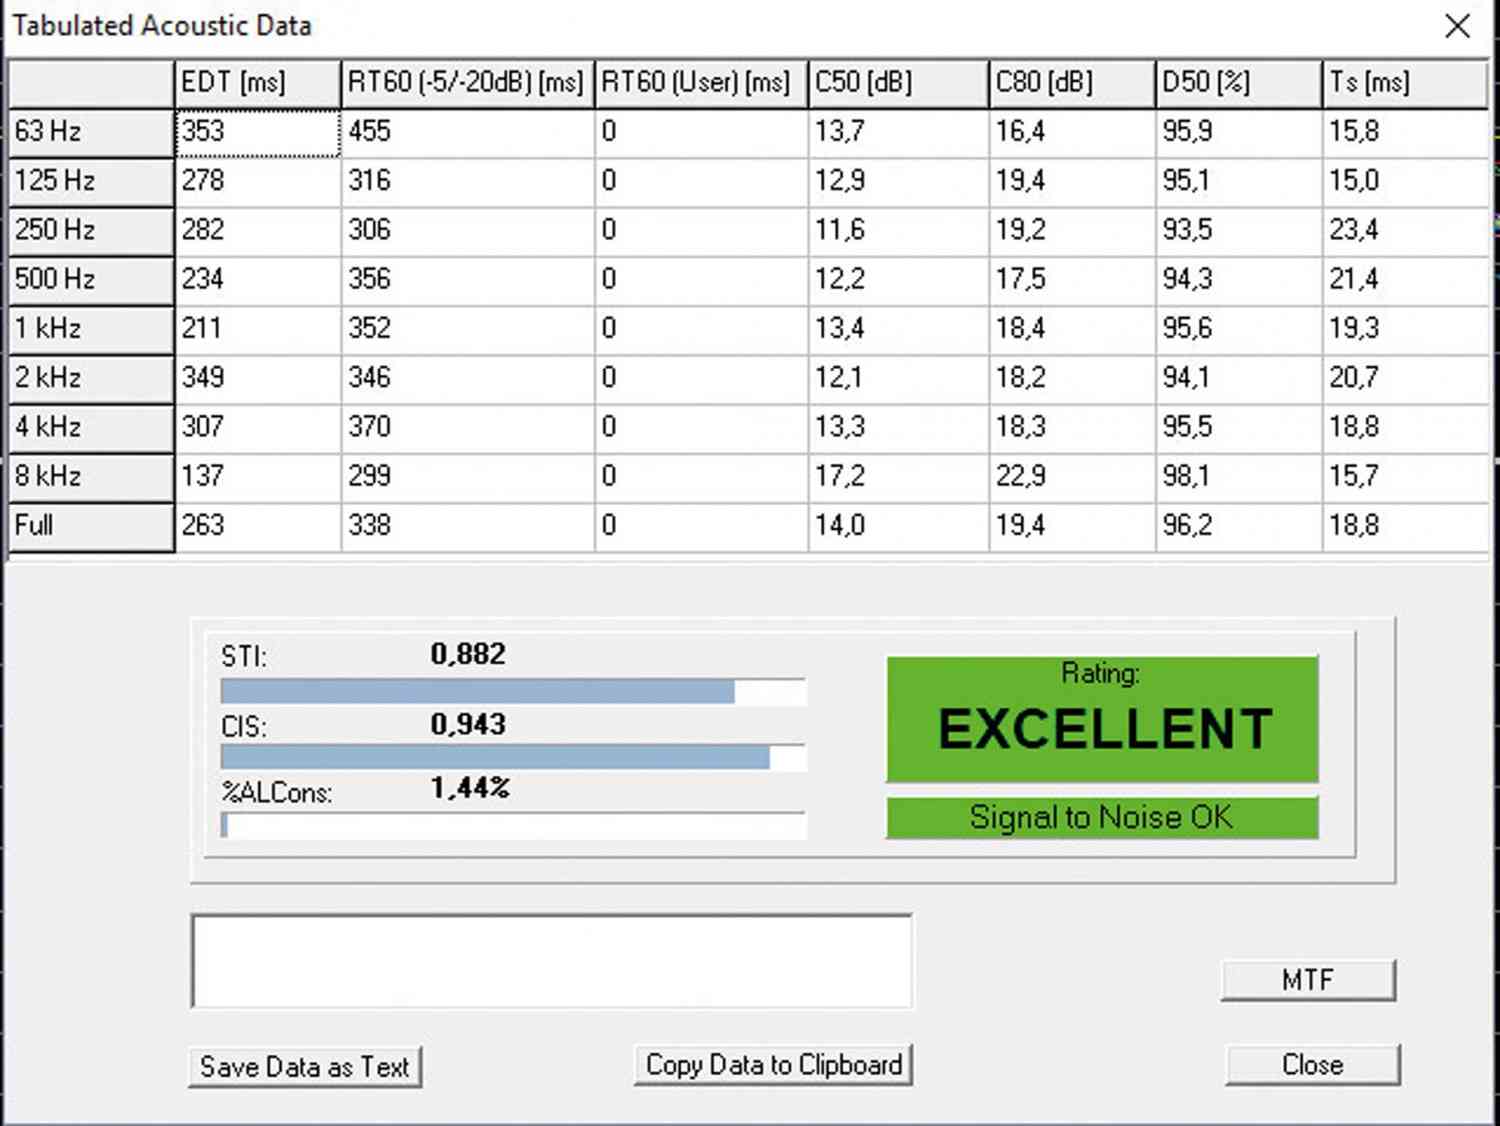
Task: Click Ts cell 15,0 in 125 Hz row
Action: [1406, 181]
